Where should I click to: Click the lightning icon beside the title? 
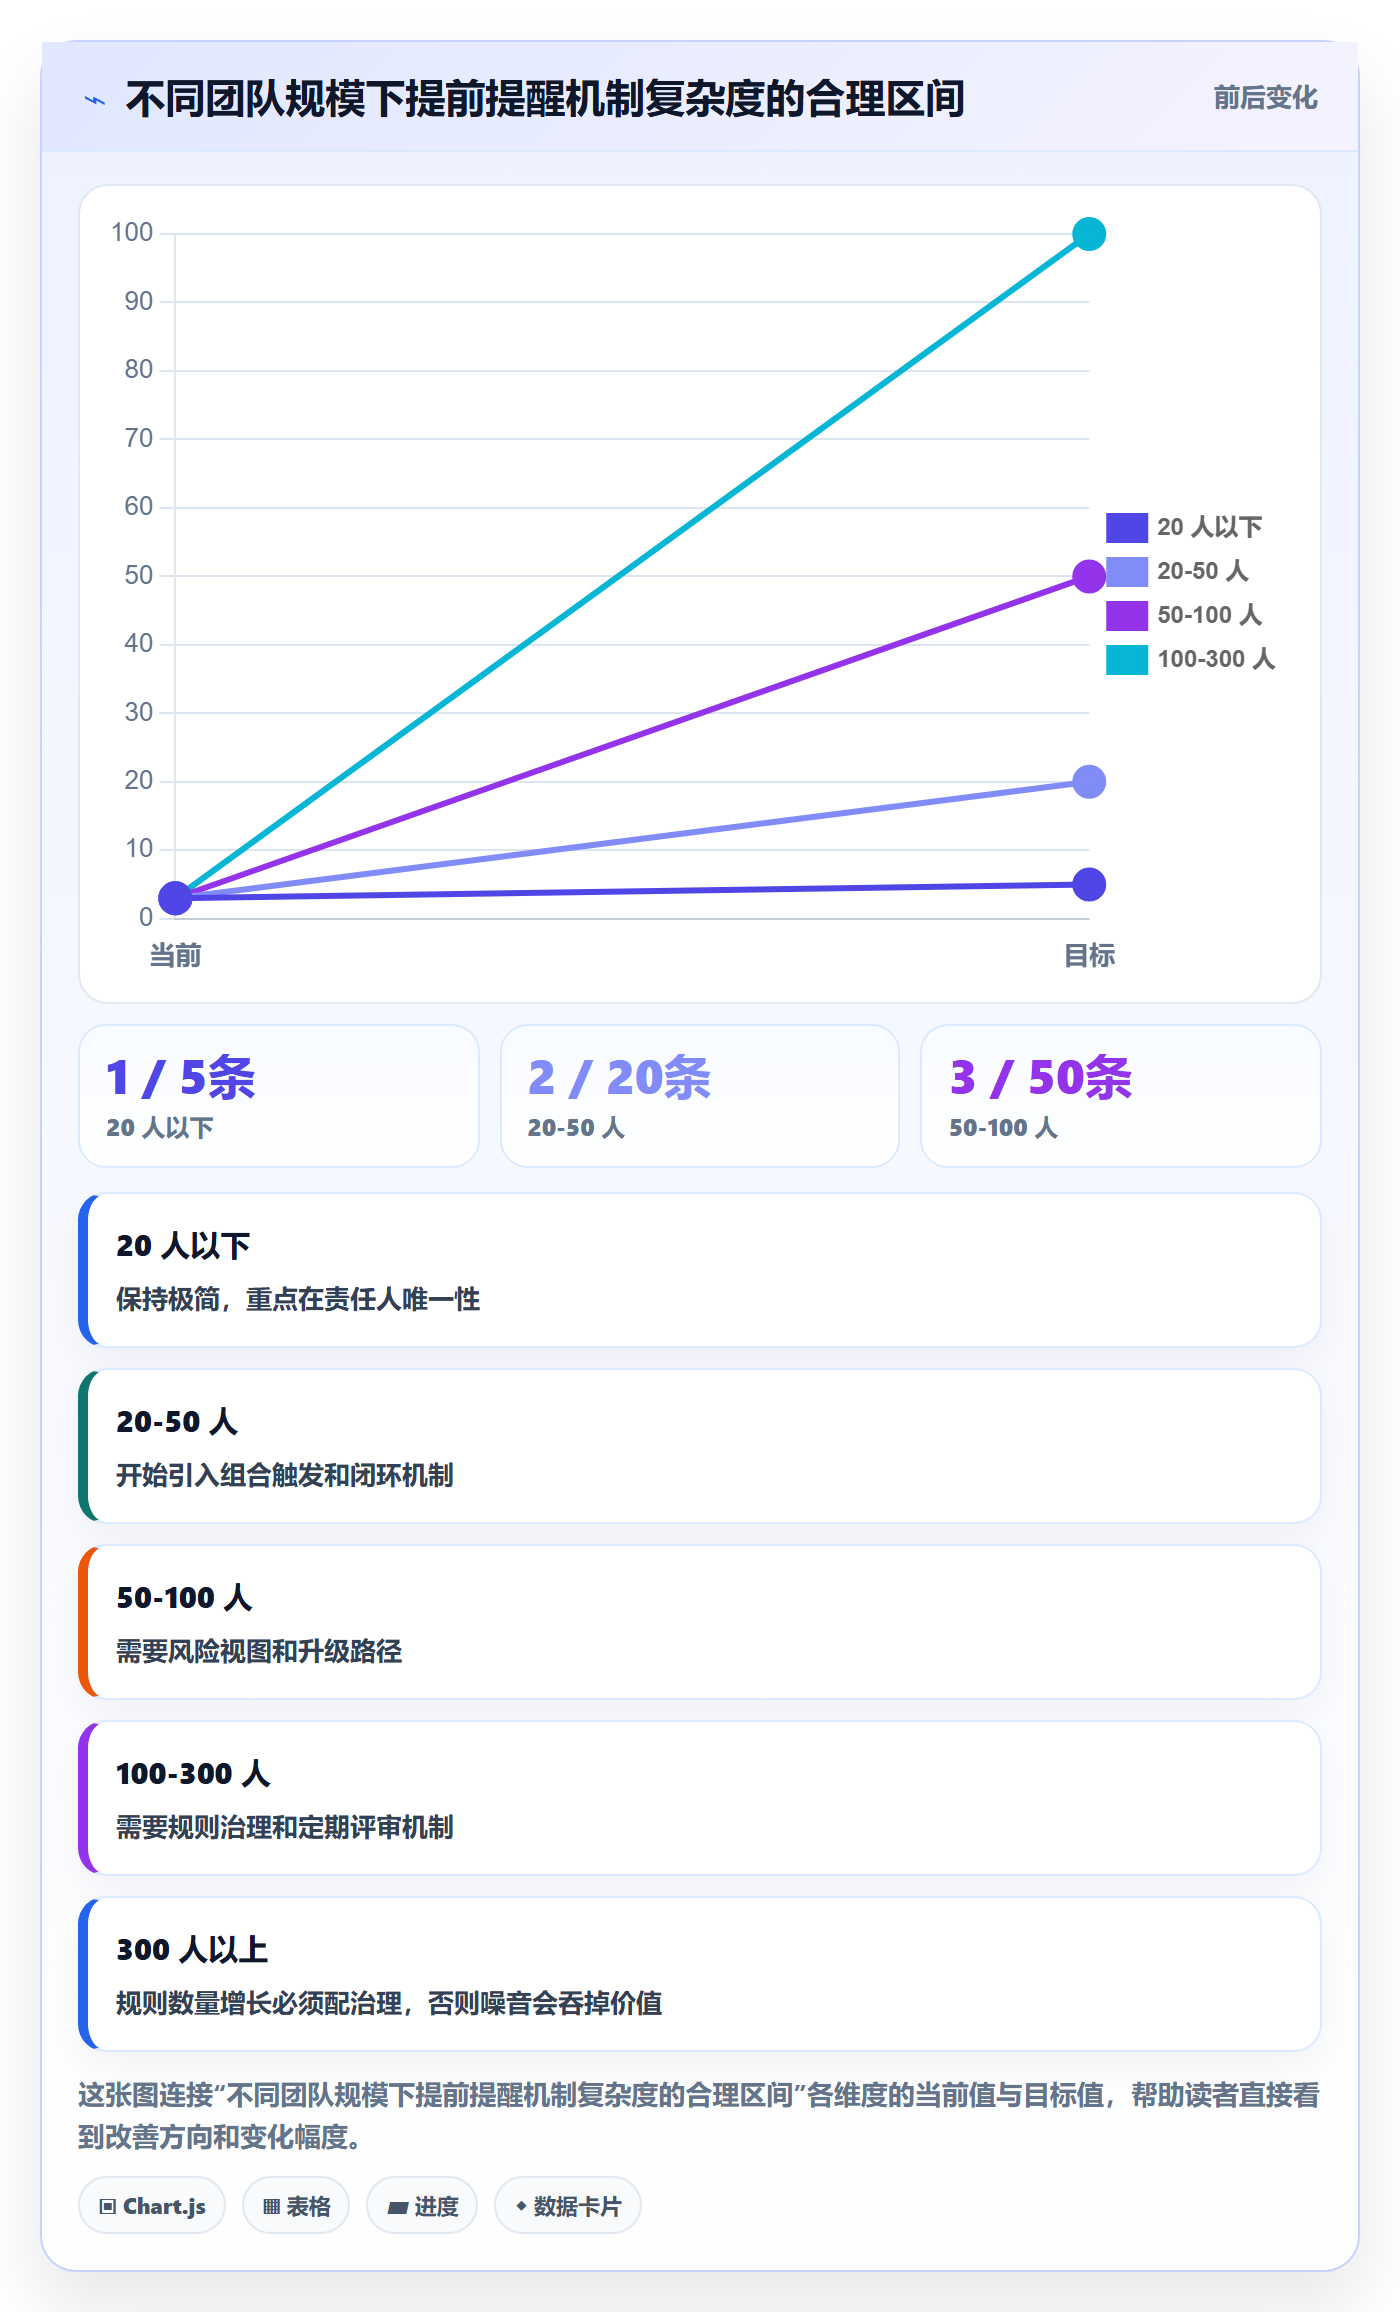click(x=95, y=100)
